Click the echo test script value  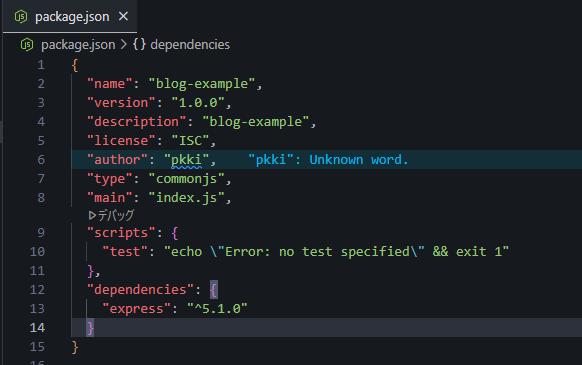pos(336,252)
